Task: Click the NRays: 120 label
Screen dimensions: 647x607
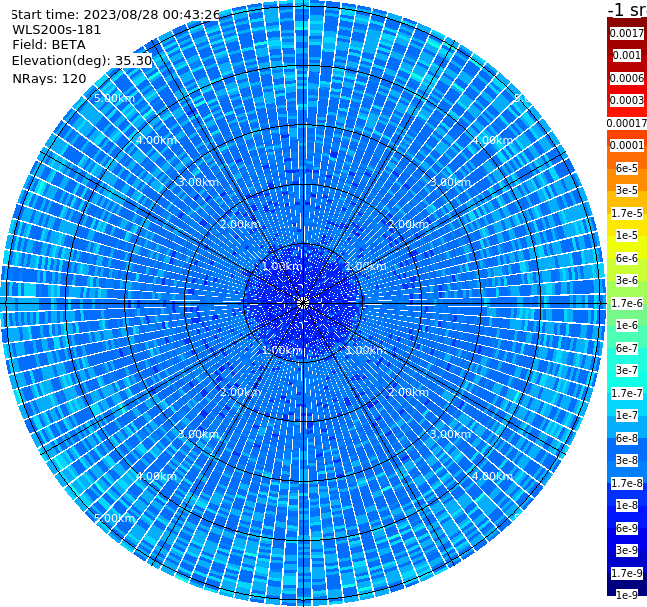Action: tap(49, 78)
